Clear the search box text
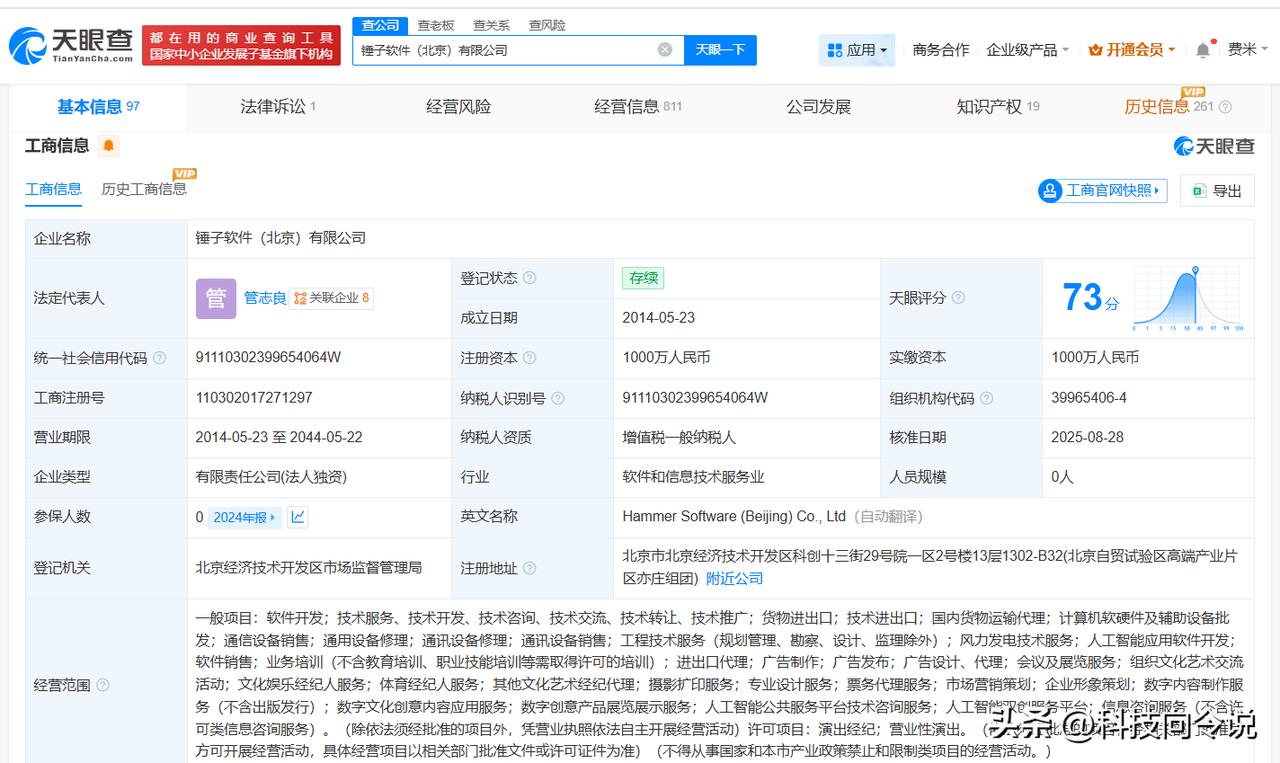The height and width of the screenshot is (763, 1280). [665, 50]
